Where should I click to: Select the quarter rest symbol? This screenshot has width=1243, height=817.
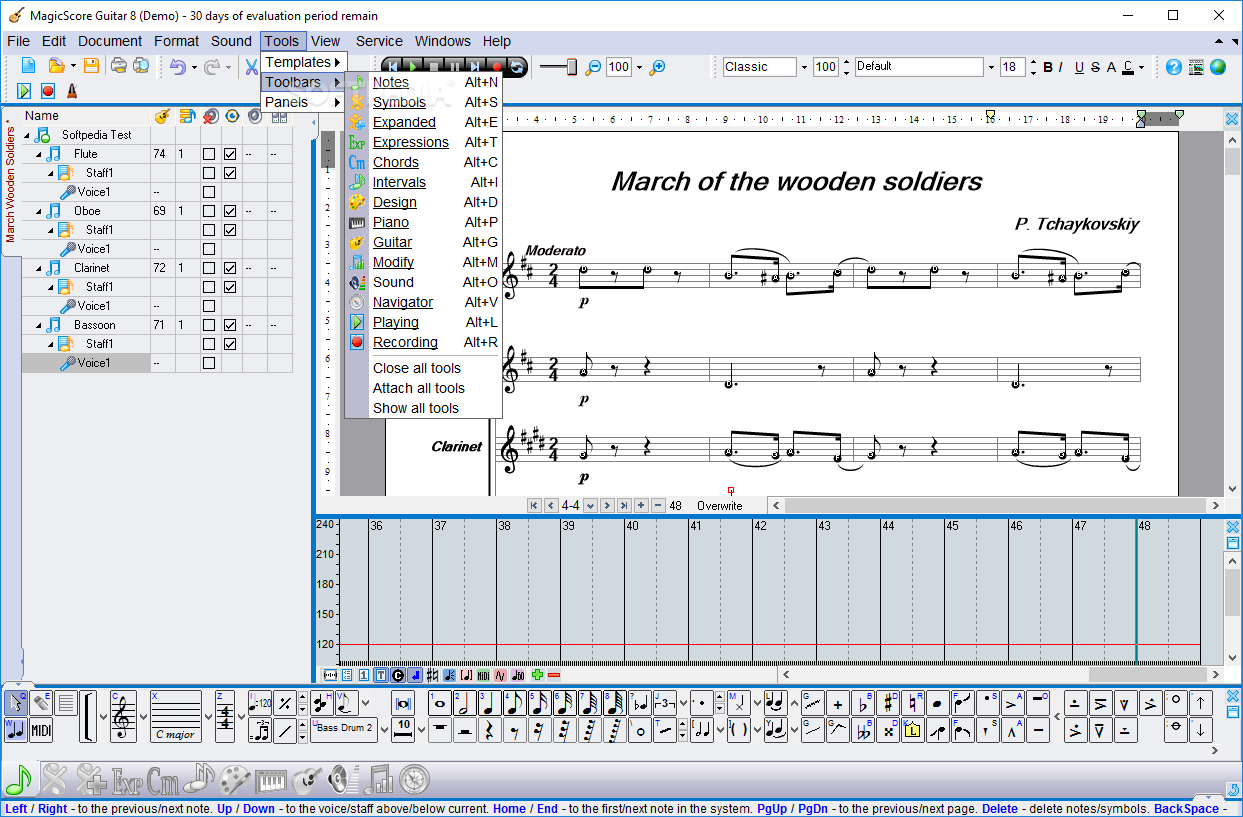pyautogui.click(x=489, y=731)
